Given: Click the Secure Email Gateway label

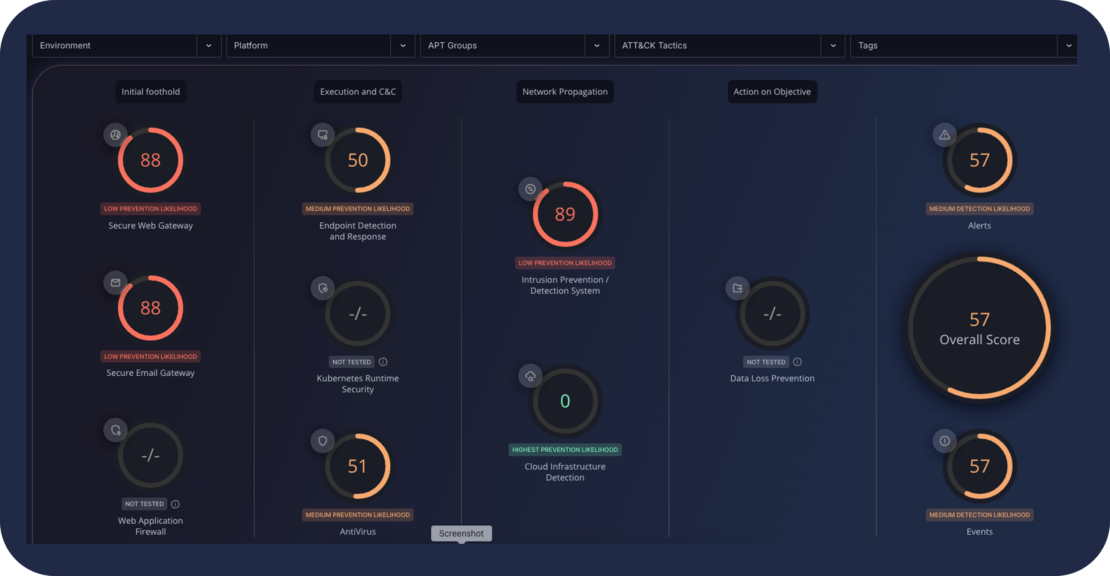Looking at the screenshot, I should [151, 373].
